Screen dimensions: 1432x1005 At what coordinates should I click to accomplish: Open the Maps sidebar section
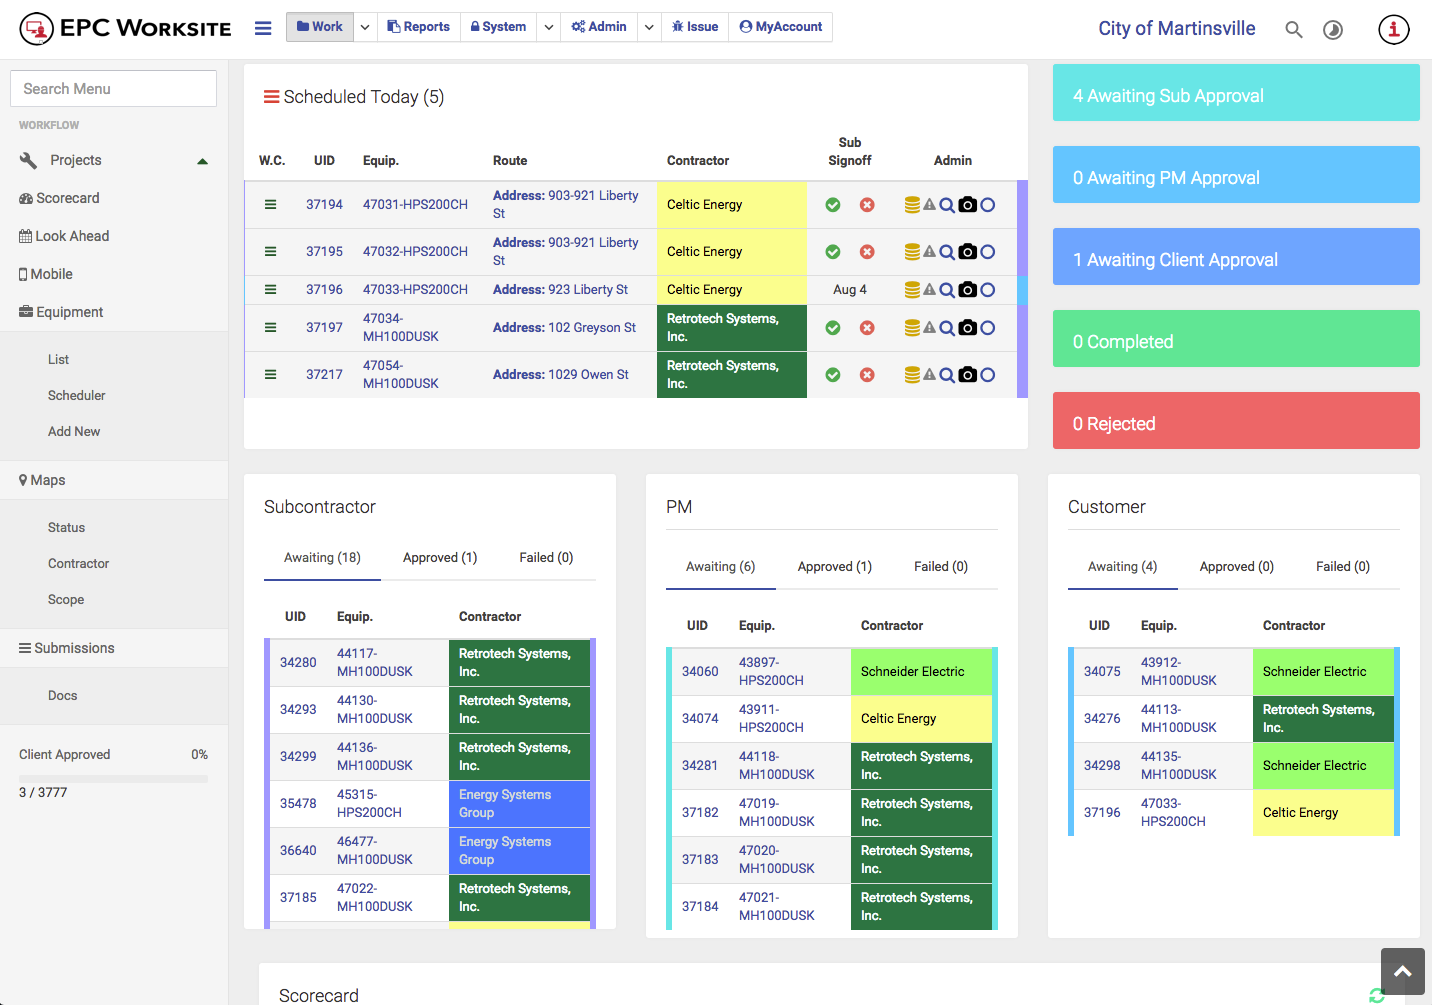coord(42,480)
